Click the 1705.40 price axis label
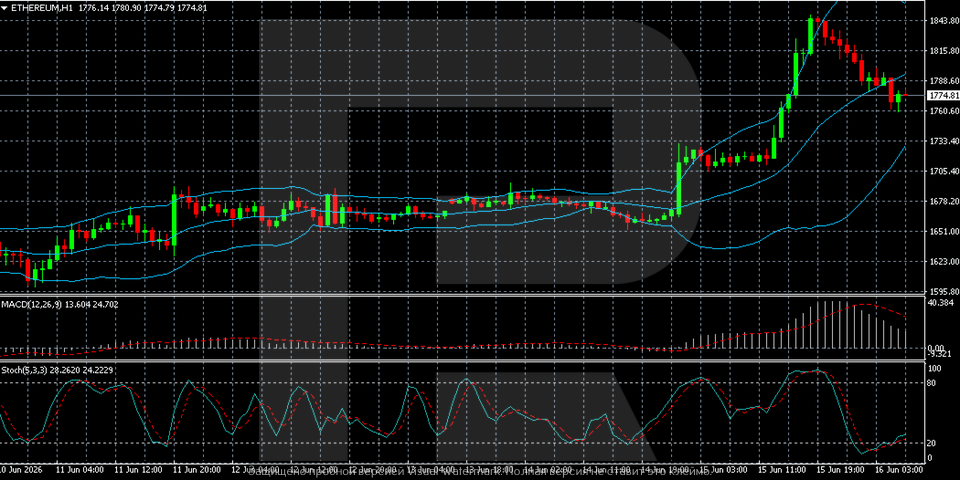The height and width of the screenshot is (480, 960). (x=943, y=171)
